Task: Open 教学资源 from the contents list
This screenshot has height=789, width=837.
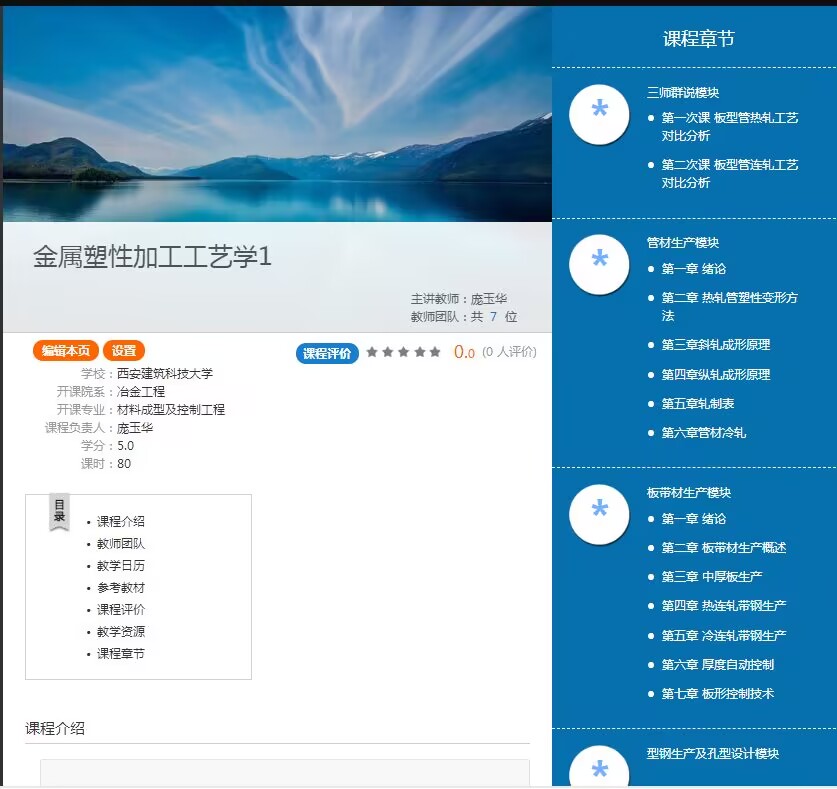Action: pyautogui.click(x=120, y=631)
